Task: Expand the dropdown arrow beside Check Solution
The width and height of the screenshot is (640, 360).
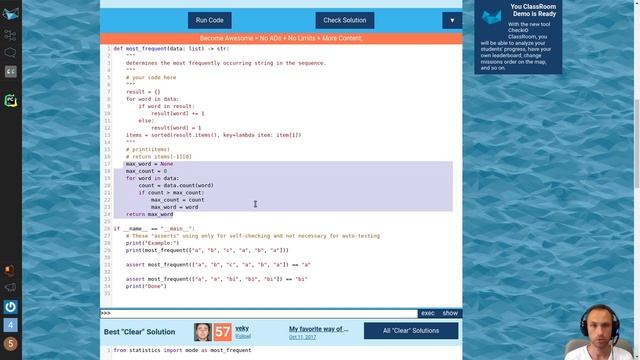Action: (x=452, y=20)
